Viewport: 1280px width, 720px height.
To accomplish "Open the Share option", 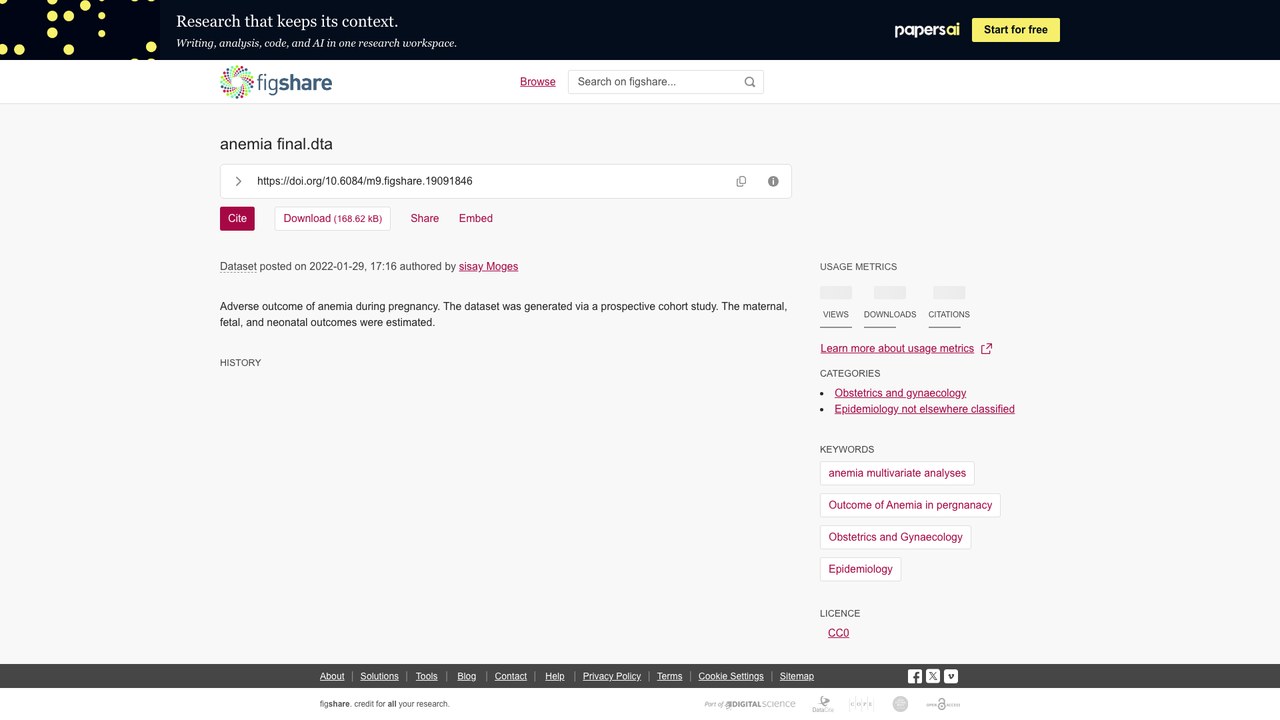I will (425, 218).
